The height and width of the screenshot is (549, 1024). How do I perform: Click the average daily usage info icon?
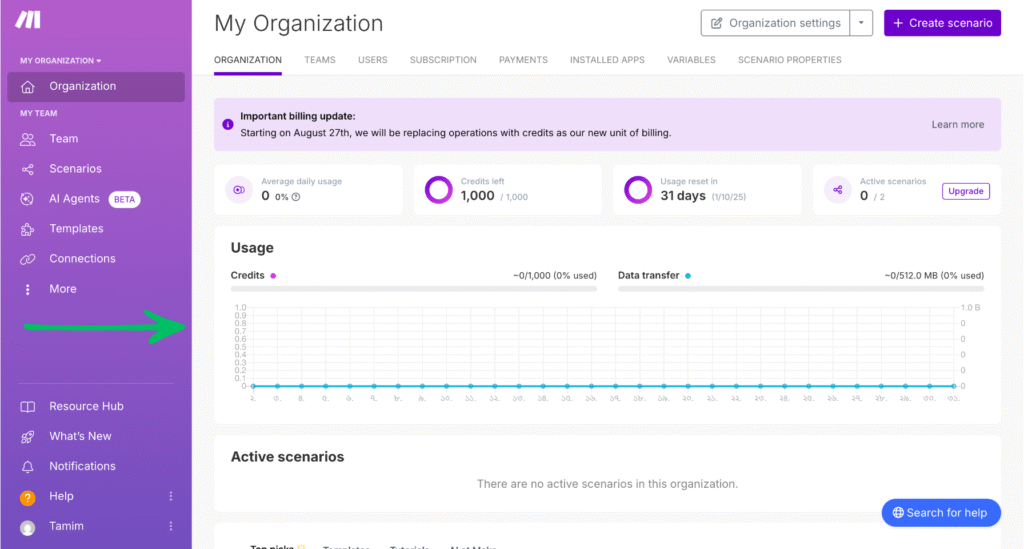296,197
